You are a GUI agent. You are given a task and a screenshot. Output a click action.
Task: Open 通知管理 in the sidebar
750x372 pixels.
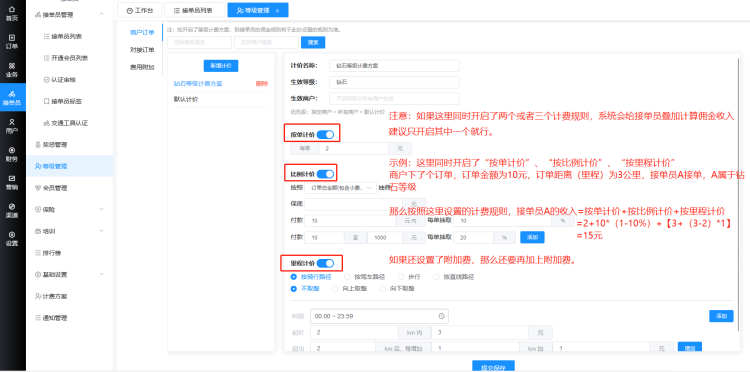[55, 318]
